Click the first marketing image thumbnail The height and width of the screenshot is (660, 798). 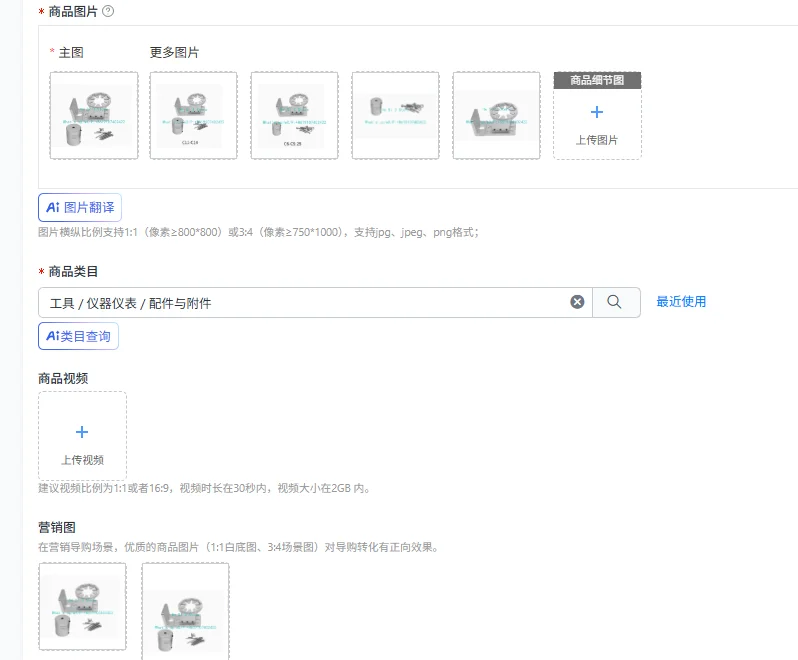click(82, 606)
